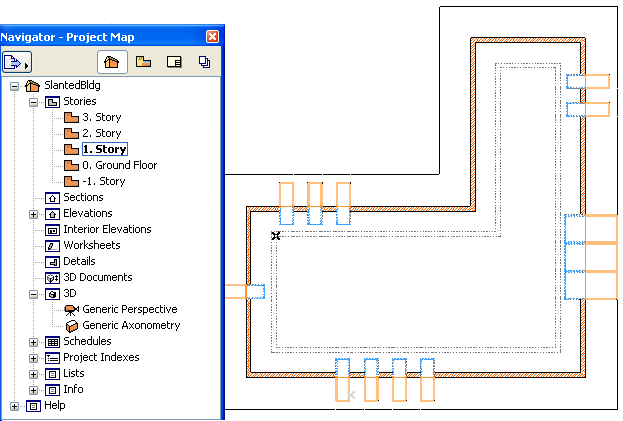Screen dimensions: 623x421
Task: Click the gray X cursor marker near bottom window
Action: pos(351,395)
